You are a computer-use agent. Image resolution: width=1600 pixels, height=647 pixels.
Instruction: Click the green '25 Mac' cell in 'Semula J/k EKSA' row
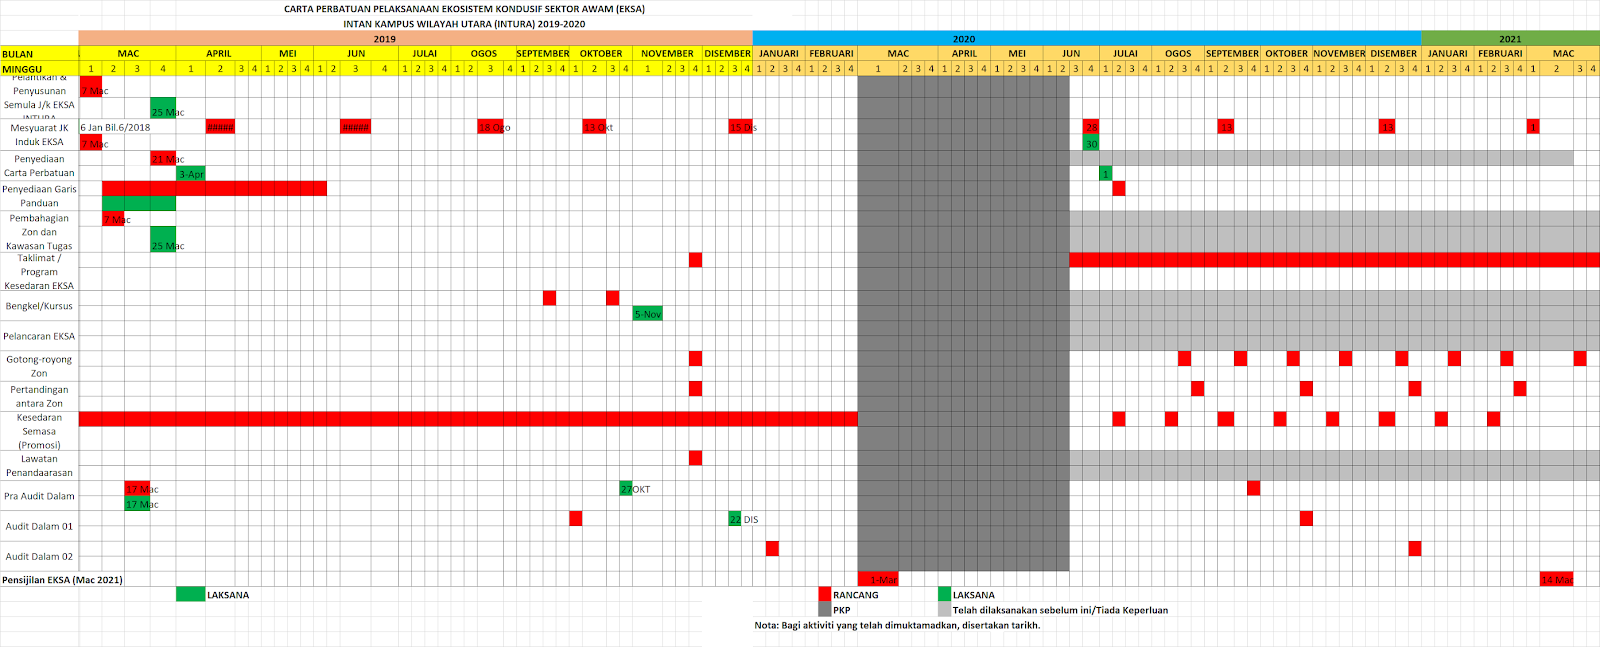tap(163, 108)
